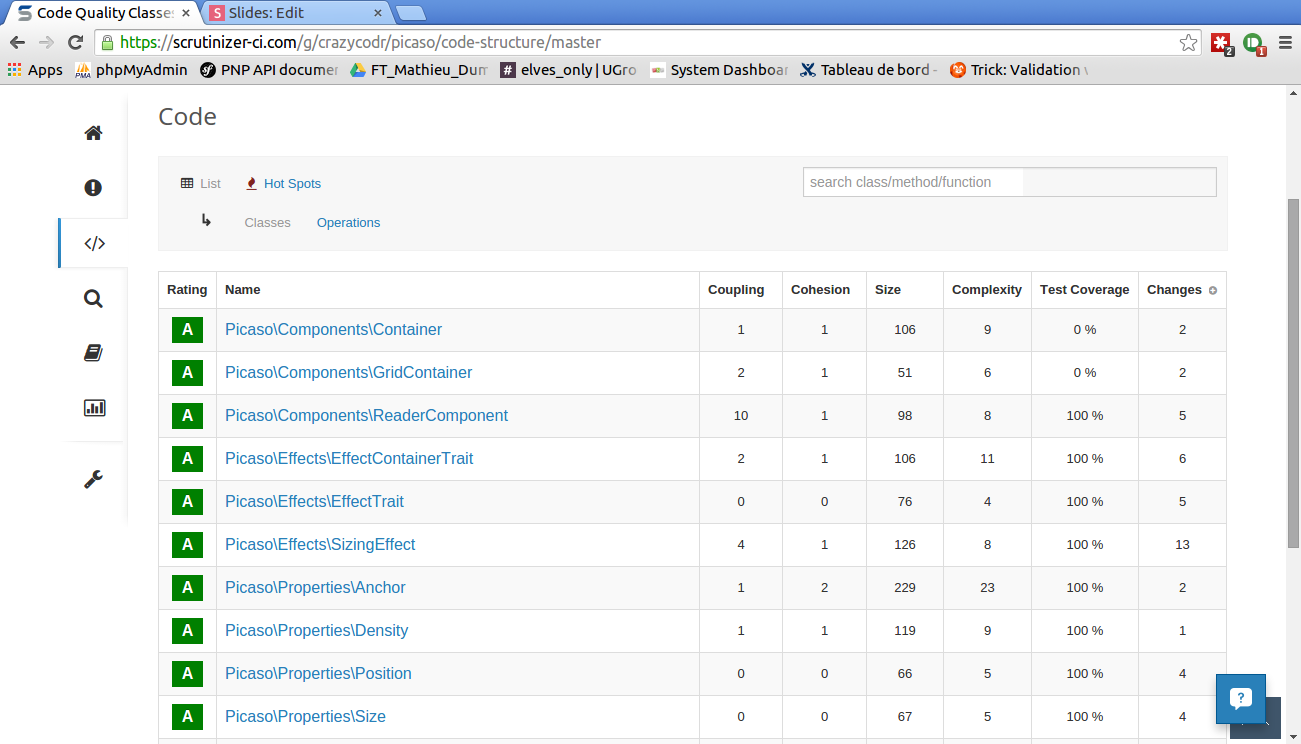This screenshot has height=744, width=1301.
Task: Sort by the Size column header
Action: 888,290
